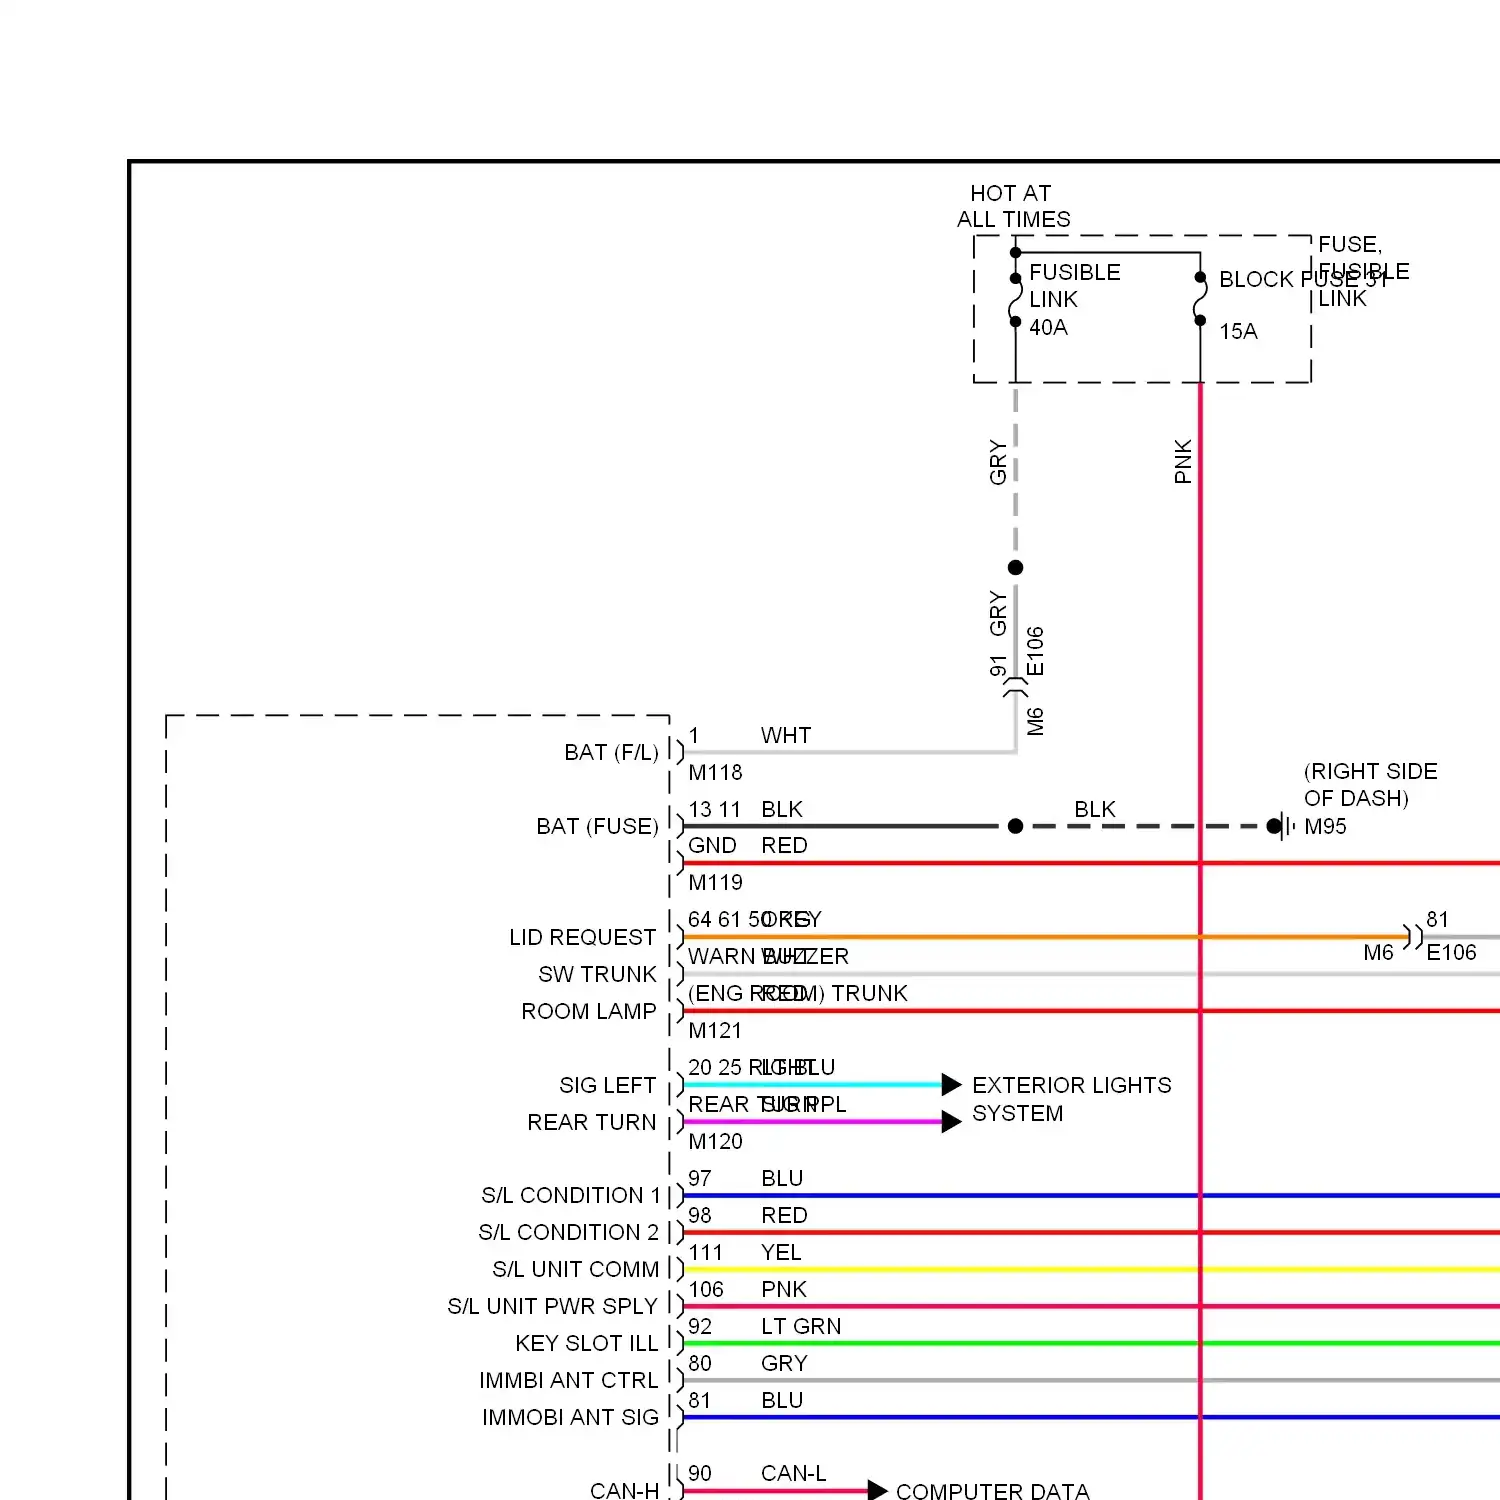This screenshot has width=1500, height=1500.
Task: Click the "S/L CONDITION 2" label
Action: [x=568, y=1232]
